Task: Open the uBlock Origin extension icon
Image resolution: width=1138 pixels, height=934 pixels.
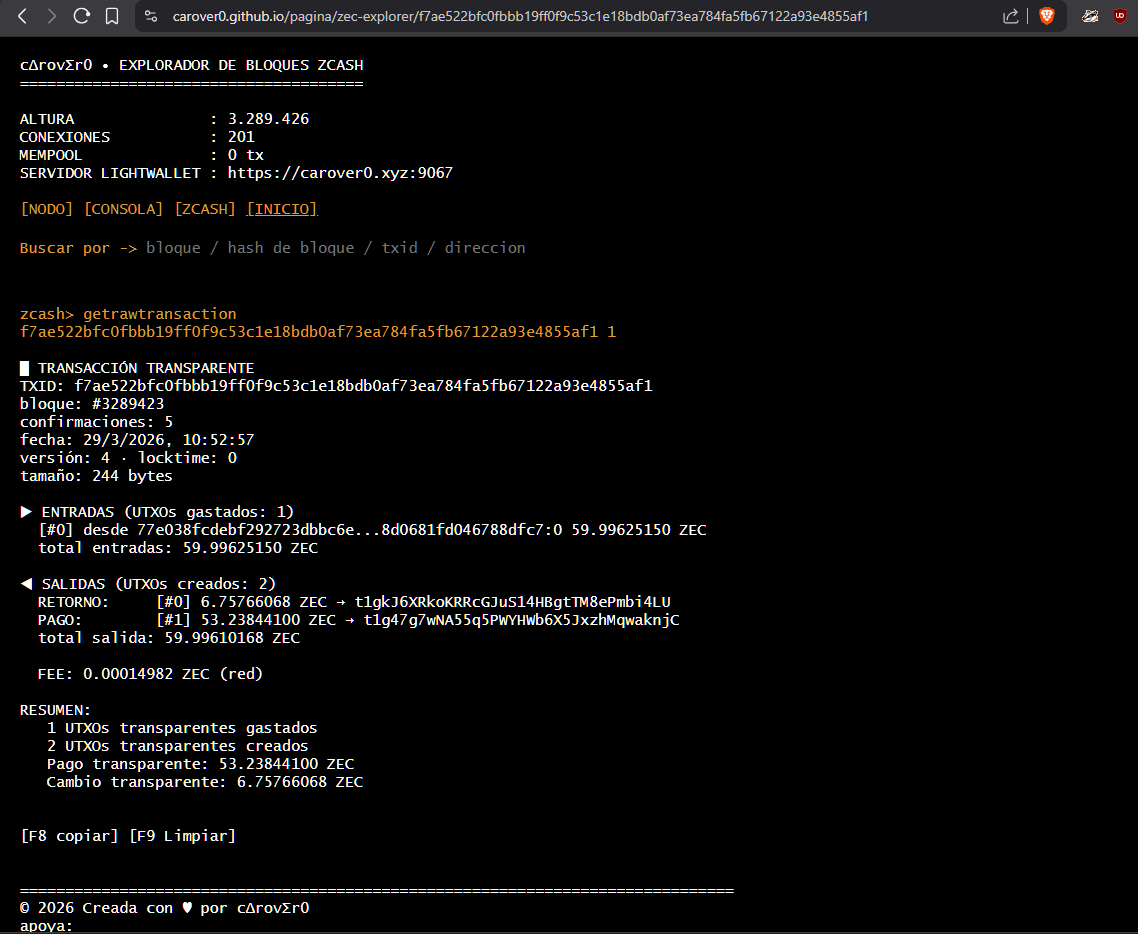Action: [1121, 16]
